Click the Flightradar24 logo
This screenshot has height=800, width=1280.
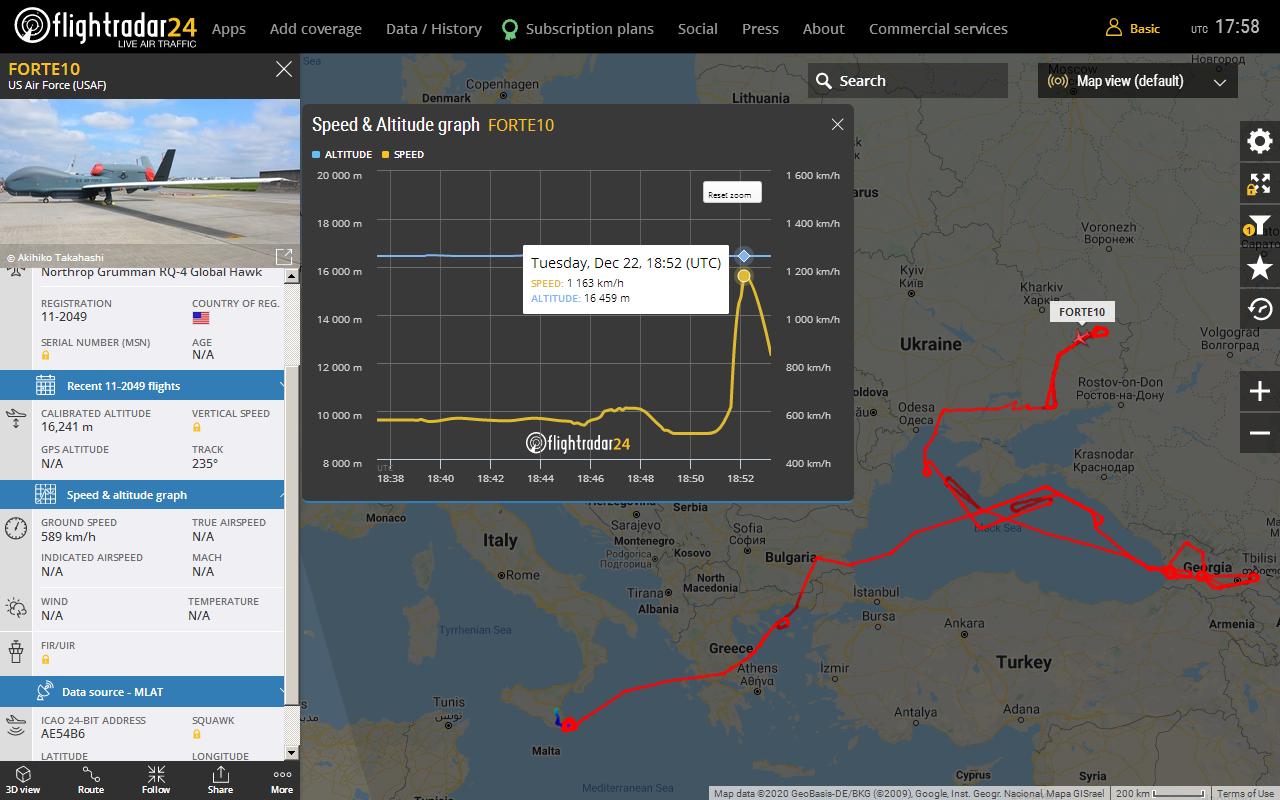click(105, 28)
